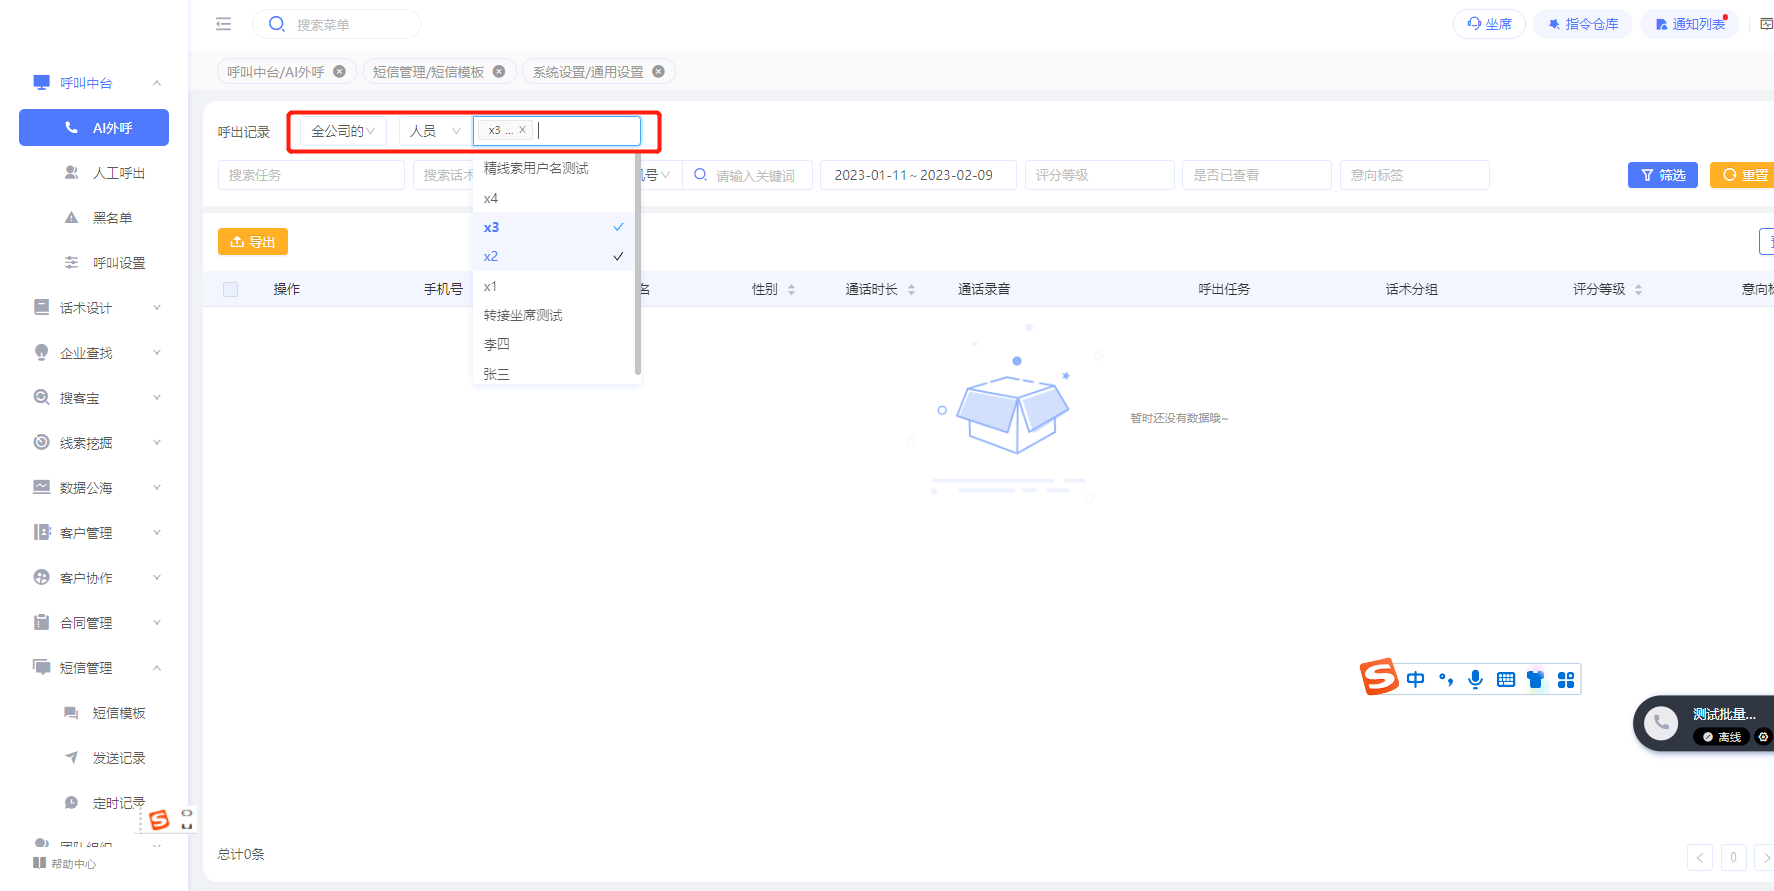The image size is (1774, 891).
Task: Expand the 客户管理 sidebar group
Action: [x=157, y=533]
